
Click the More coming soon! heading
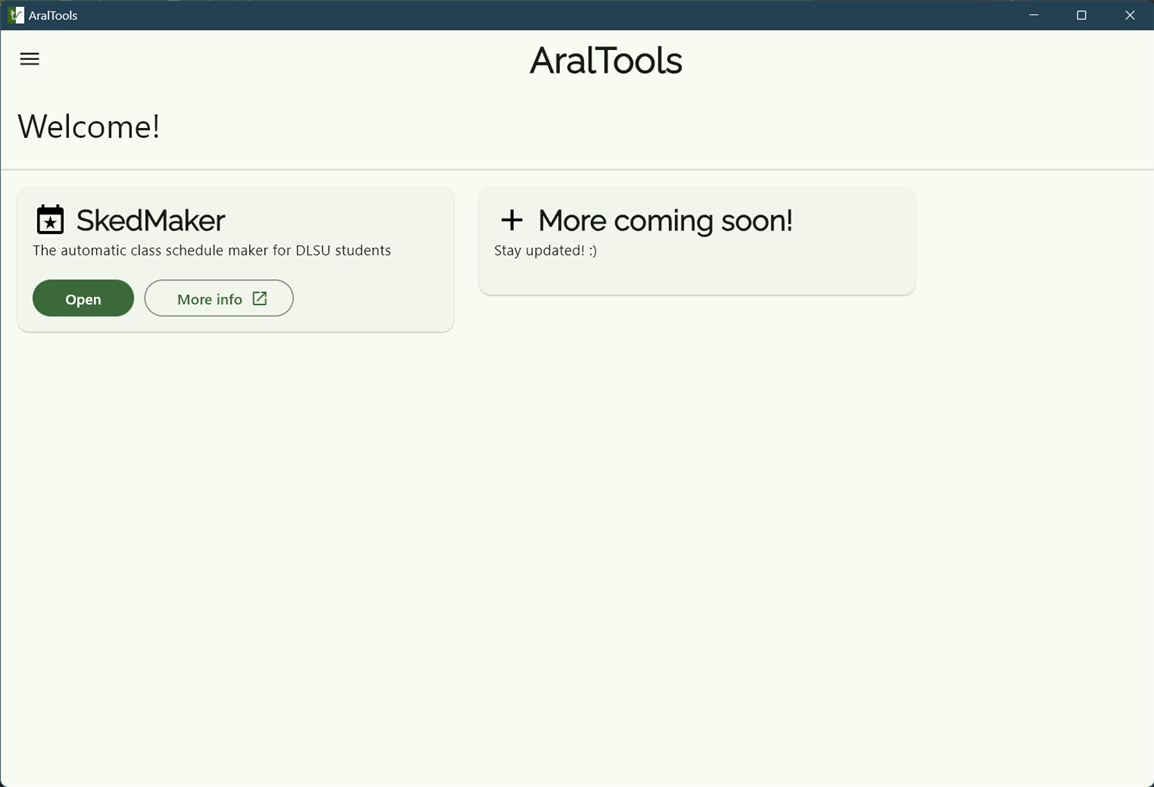click(665, 220)
